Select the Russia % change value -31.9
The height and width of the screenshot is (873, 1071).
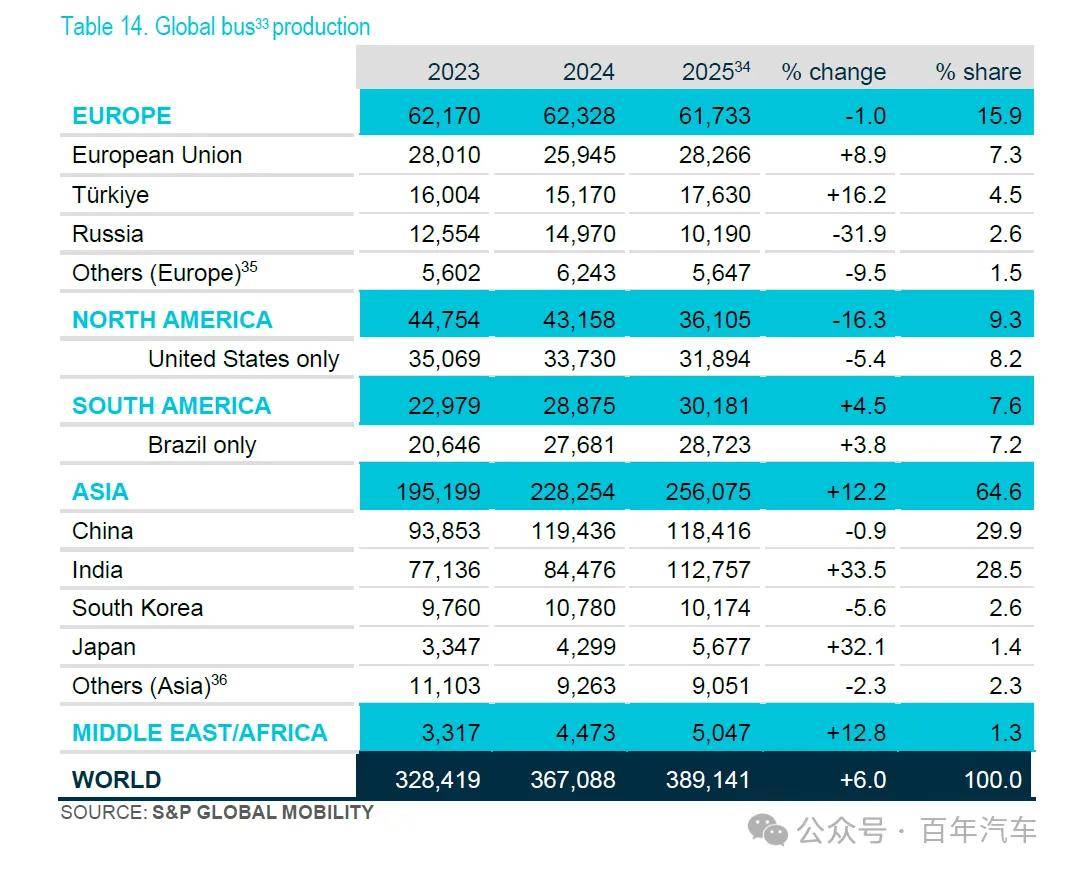(x=859, y=234)
